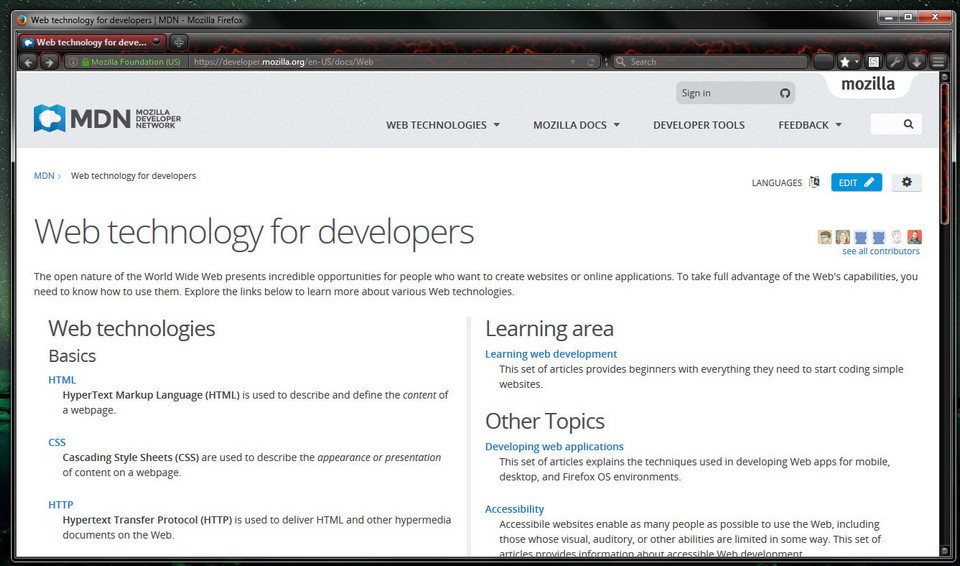This screenshot has width=960, height=566.
Task: Select the Web technology for developers tab
Action: pos(92,42)
